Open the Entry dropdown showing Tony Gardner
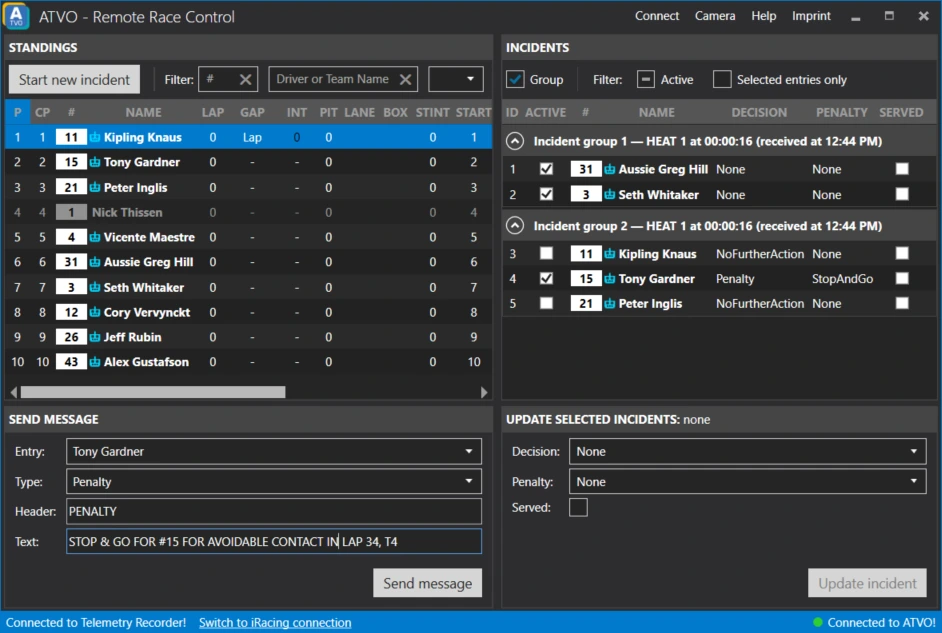 (x=274, y=452)
